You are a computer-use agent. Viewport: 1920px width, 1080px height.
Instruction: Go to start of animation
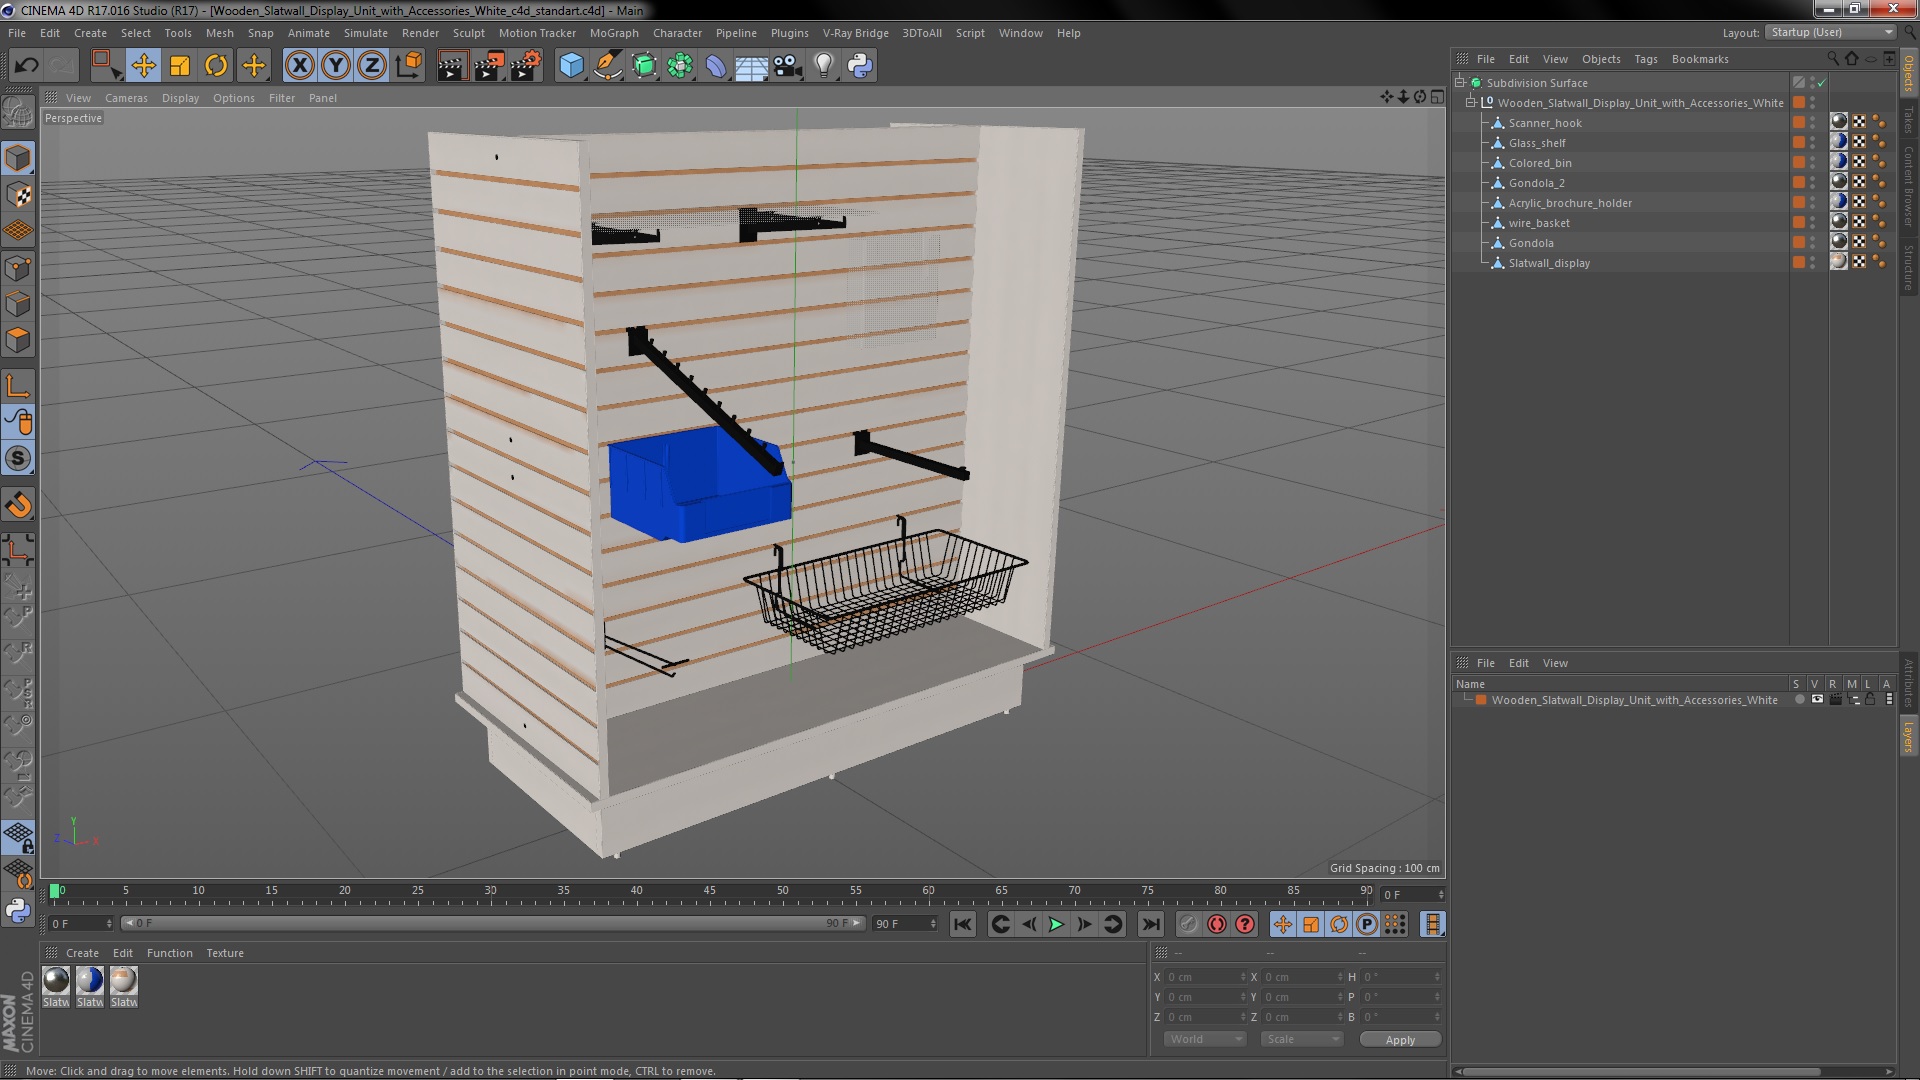pyautogui.click(x=963, y=925)
